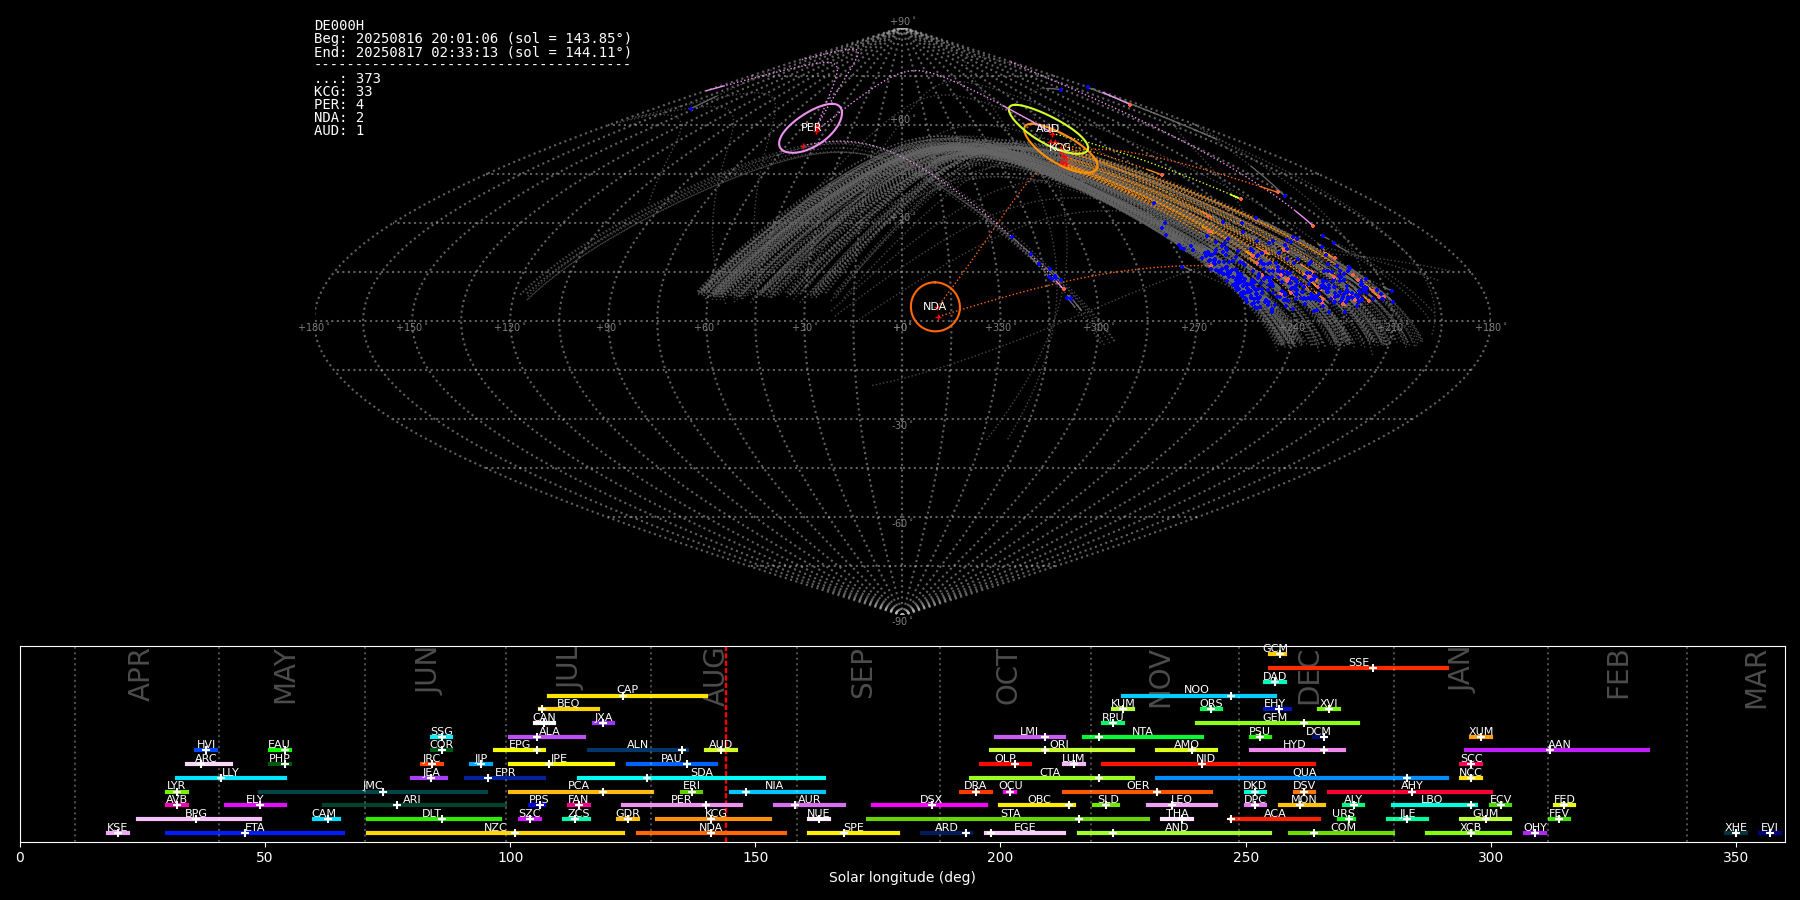
Task: Select the XHE shower label in timeline
Action: (x=1736, y=828)
